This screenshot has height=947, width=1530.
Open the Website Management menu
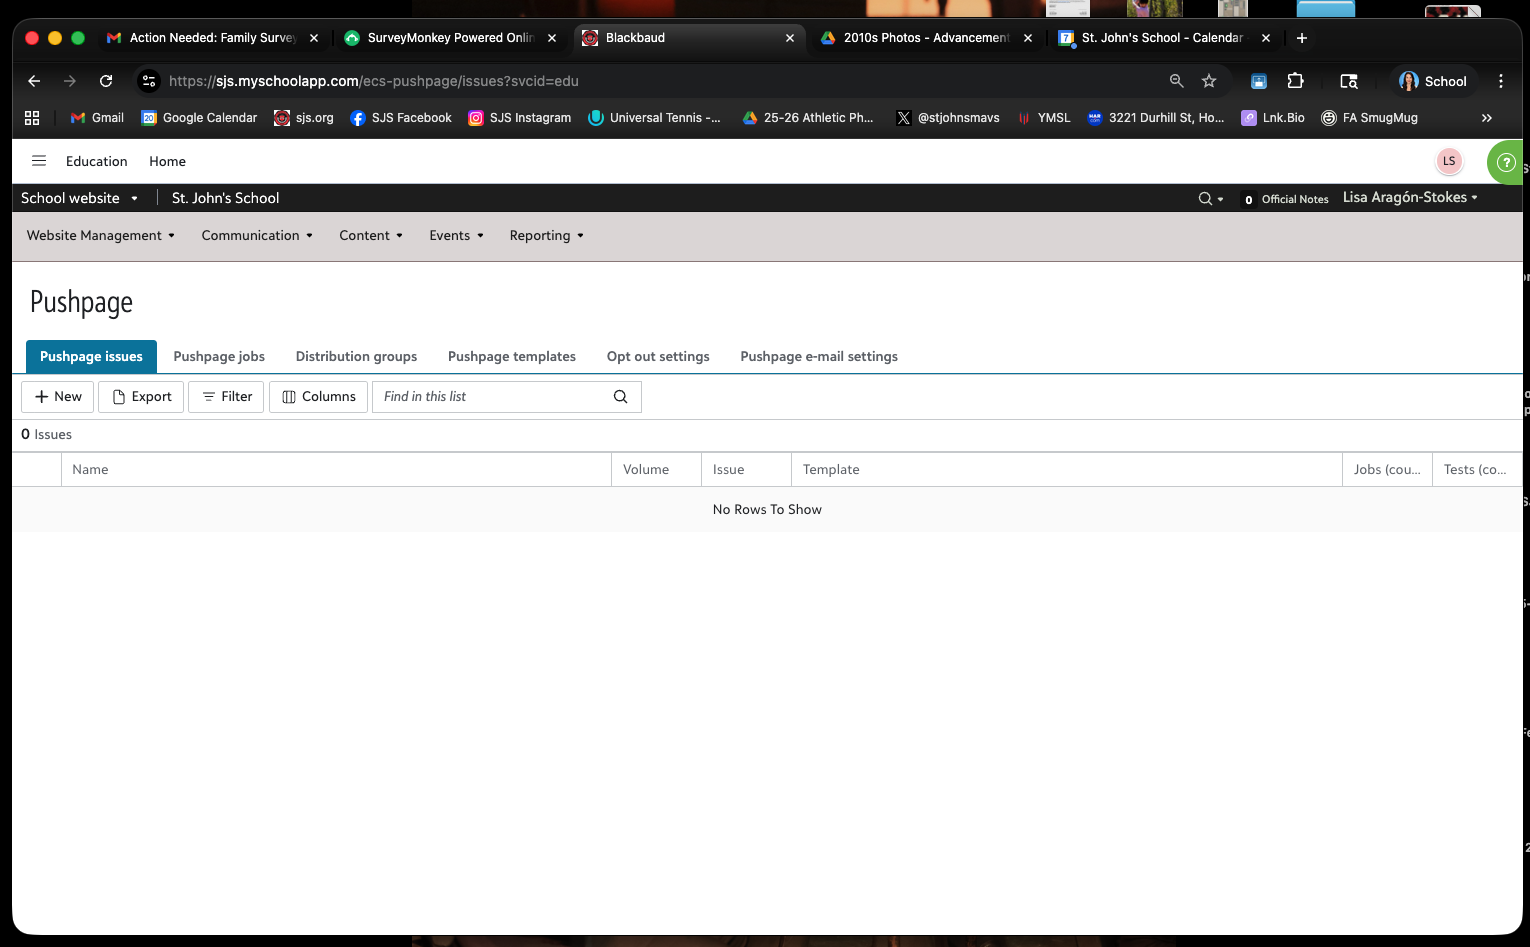coord(101,236)
